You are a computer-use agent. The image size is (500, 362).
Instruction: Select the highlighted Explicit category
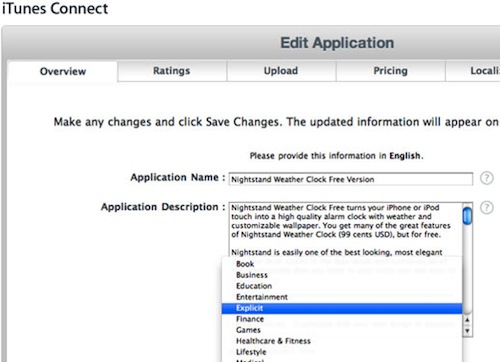[342, 308]
